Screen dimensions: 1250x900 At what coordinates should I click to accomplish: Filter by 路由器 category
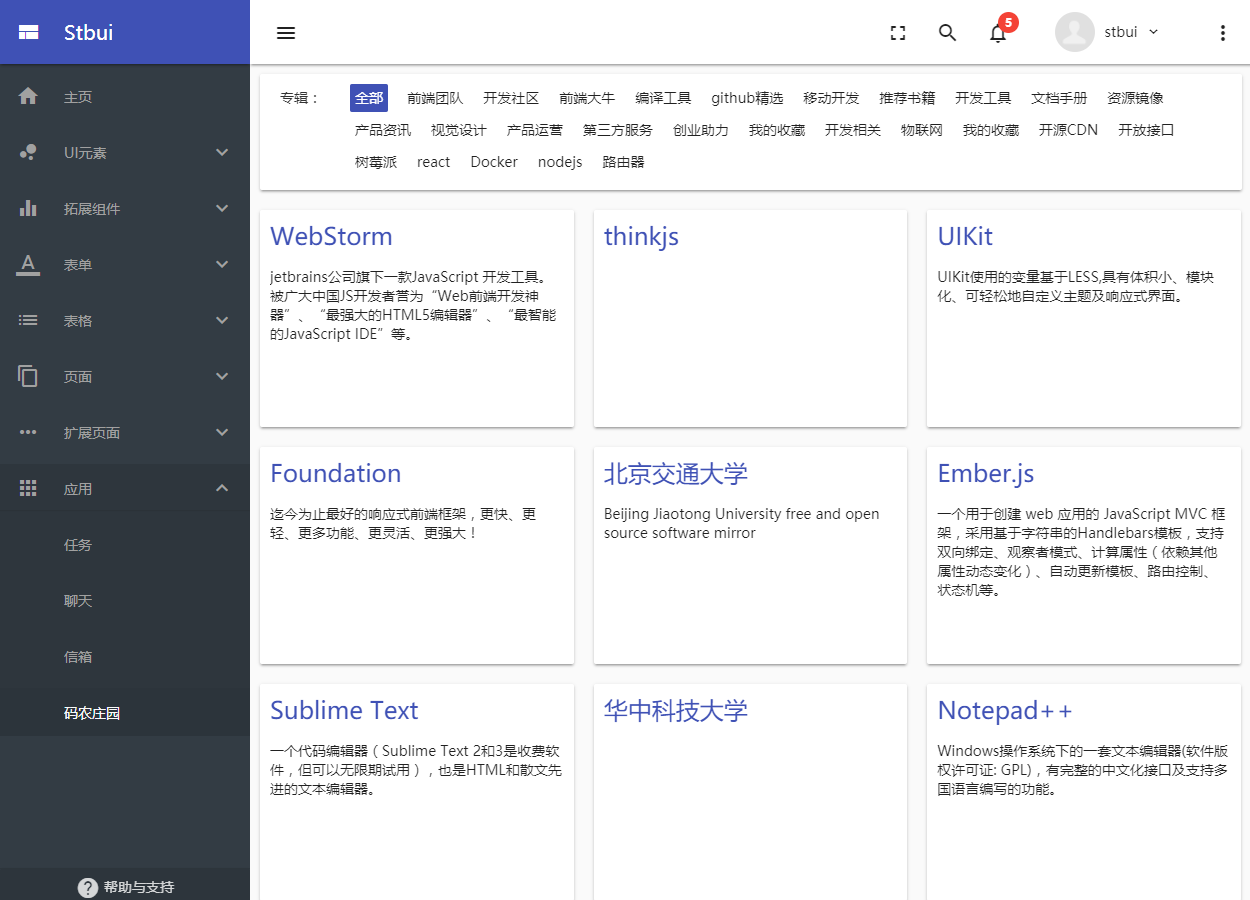point(623,162)
